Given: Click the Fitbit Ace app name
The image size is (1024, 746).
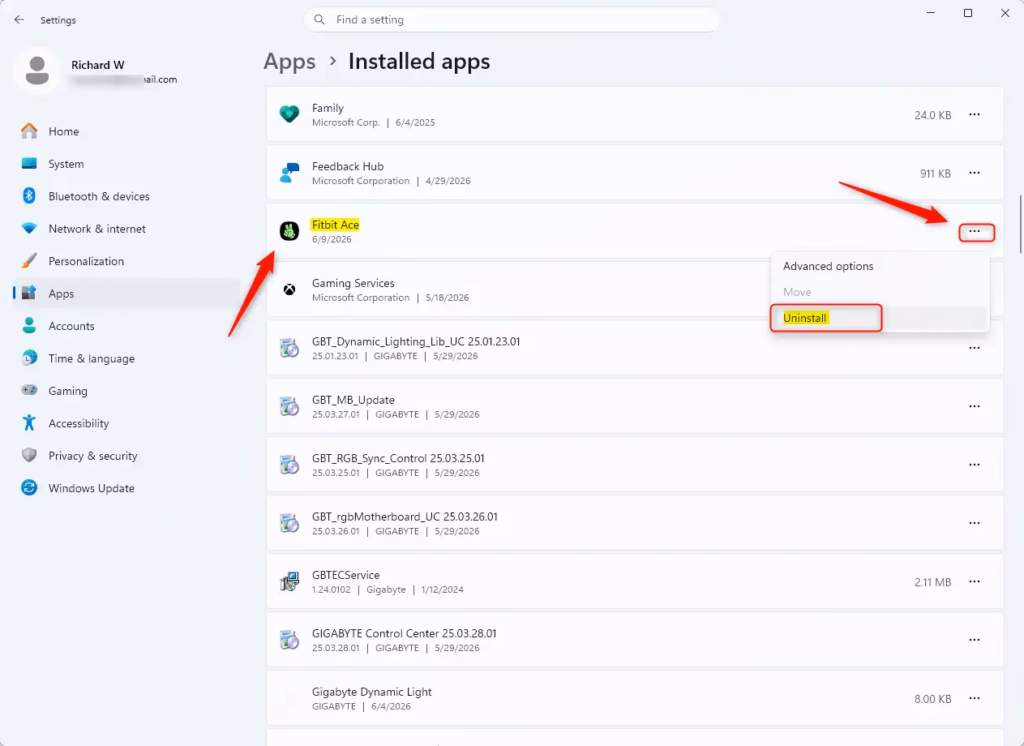Looking at the screenshot, I should pyautogui.click(x=335, y=225).
